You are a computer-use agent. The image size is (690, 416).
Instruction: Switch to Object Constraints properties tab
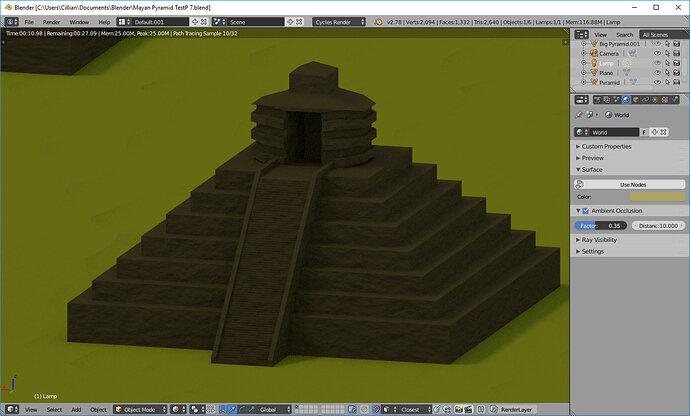646,100
